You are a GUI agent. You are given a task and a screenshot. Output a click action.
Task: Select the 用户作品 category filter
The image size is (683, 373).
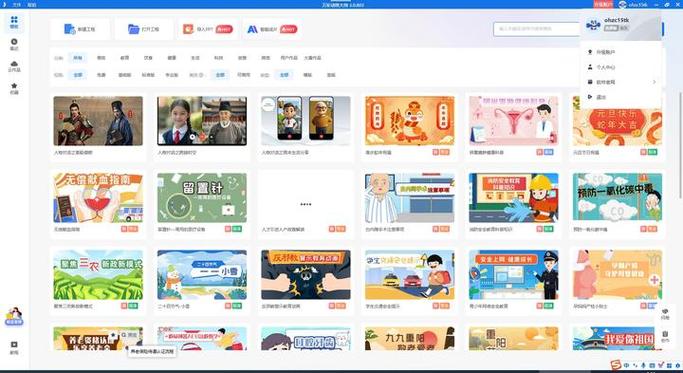point(289,58)
